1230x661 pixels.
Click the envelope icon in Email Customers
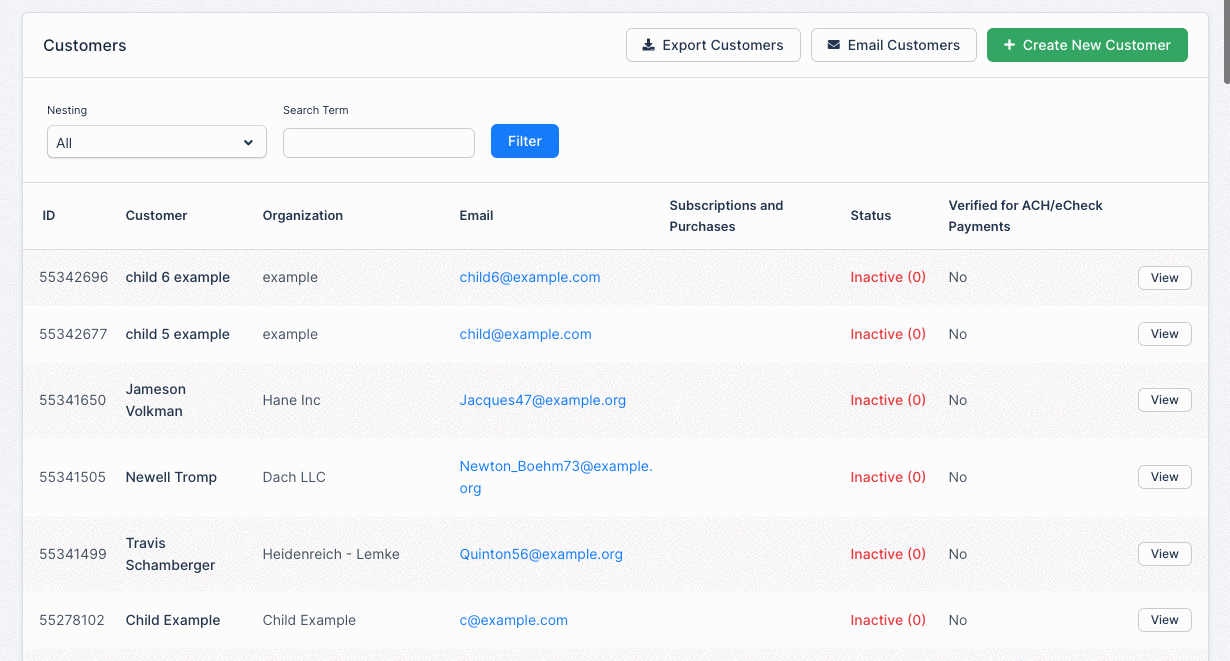tap(833, 45)
